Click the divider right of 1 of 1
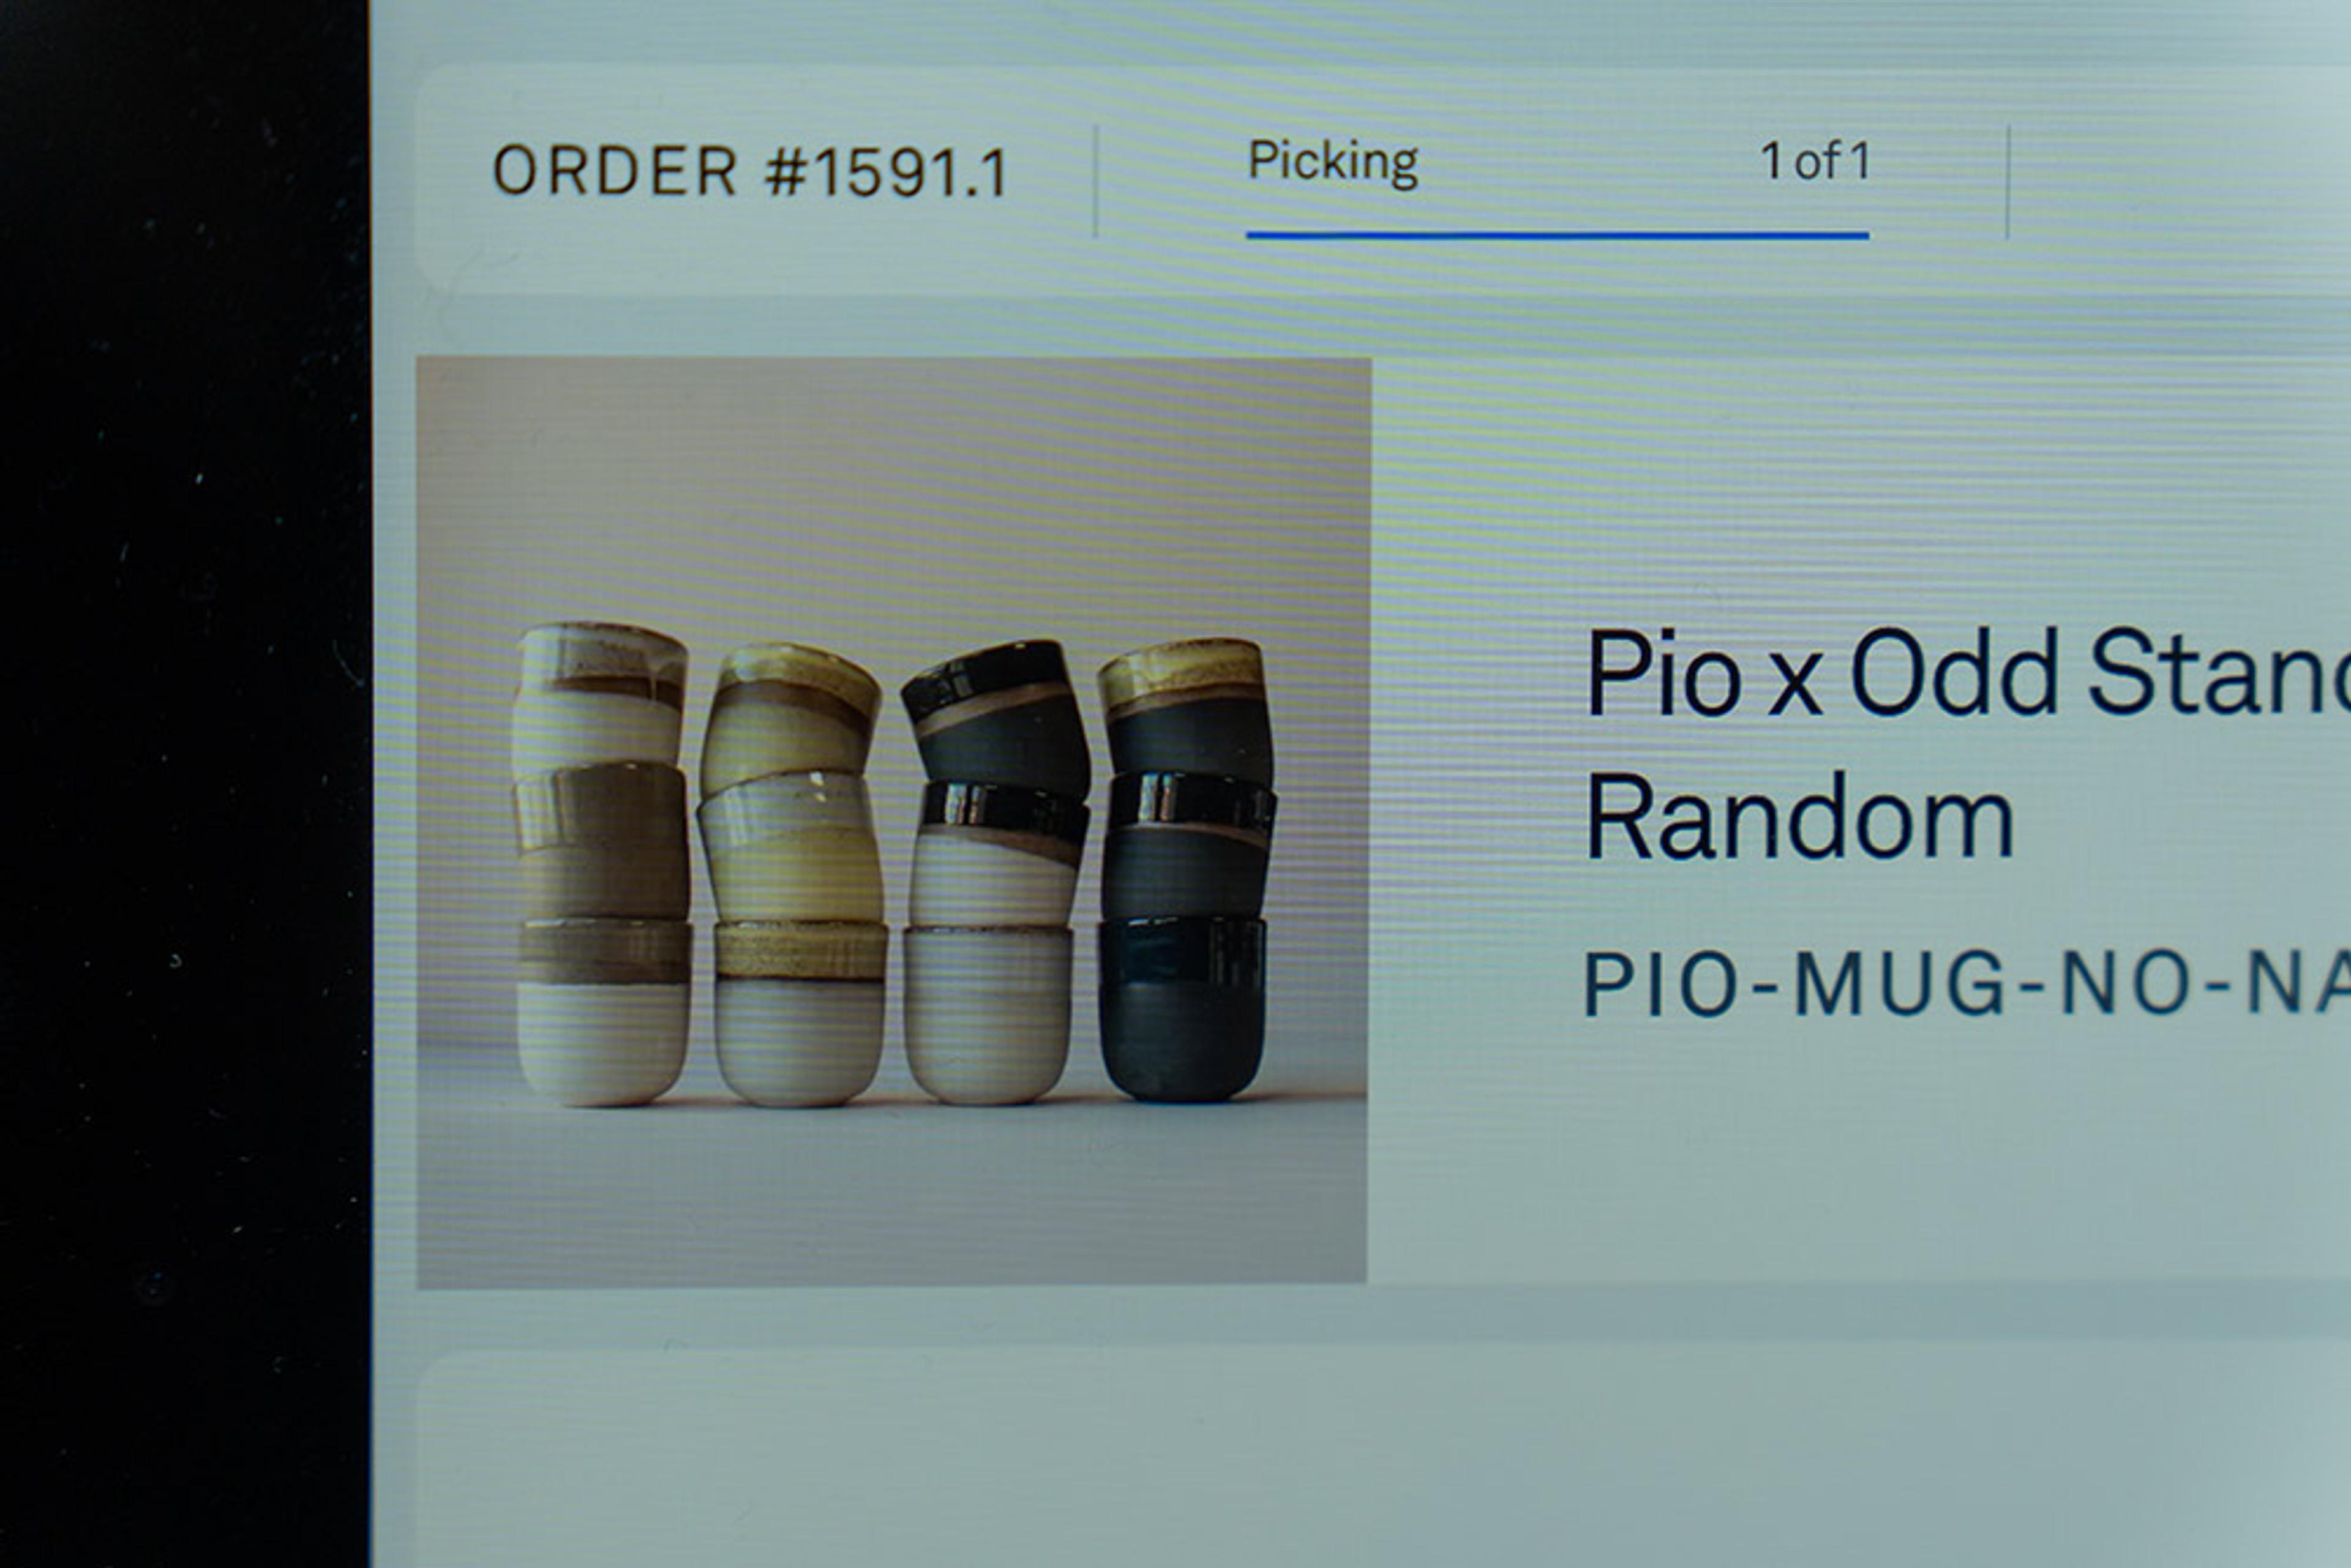Viewport: 2351px width, 1568px height. (2007, 182)
